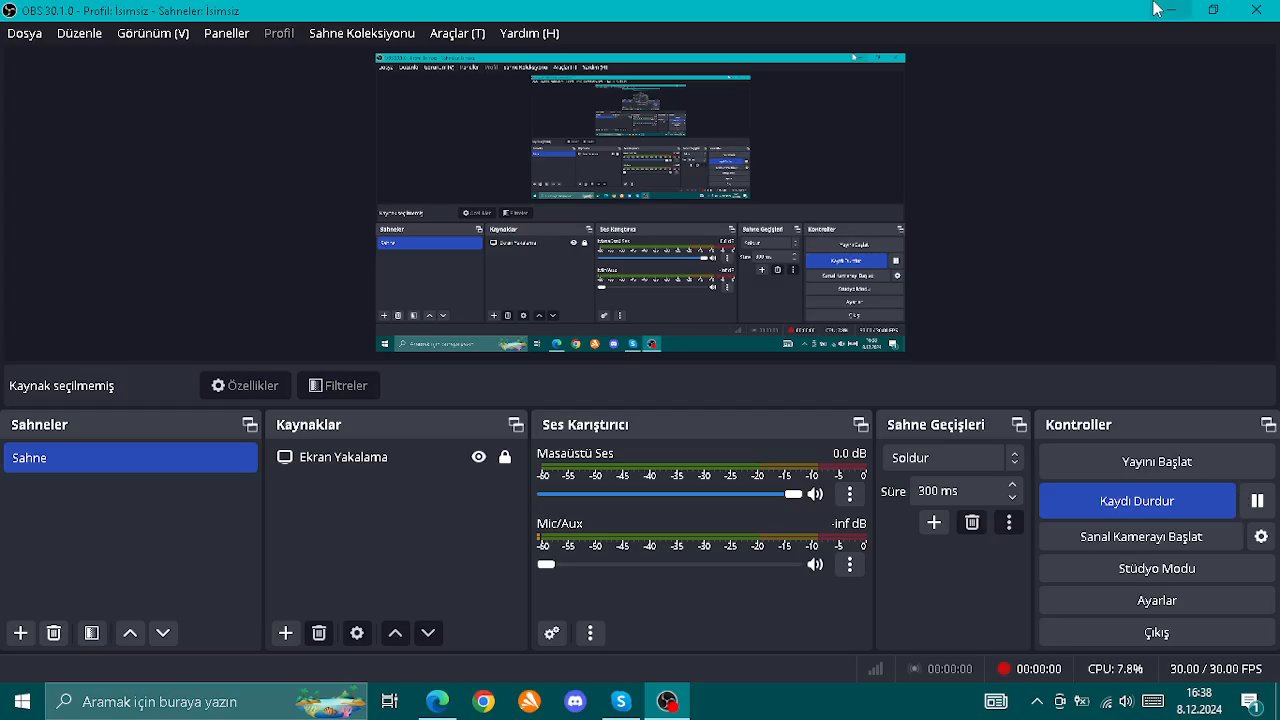Open scene filters via filter icon in Sahneler
Image resolution: width=1280 pixels, height=720 pixels.
click(x=91, y=633)
